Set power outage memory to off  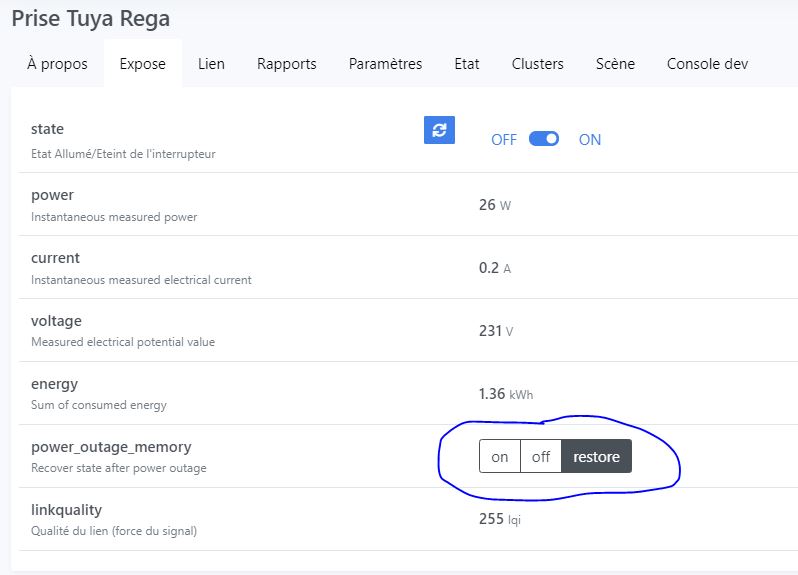pyautogui.click(x=540, y=456)
